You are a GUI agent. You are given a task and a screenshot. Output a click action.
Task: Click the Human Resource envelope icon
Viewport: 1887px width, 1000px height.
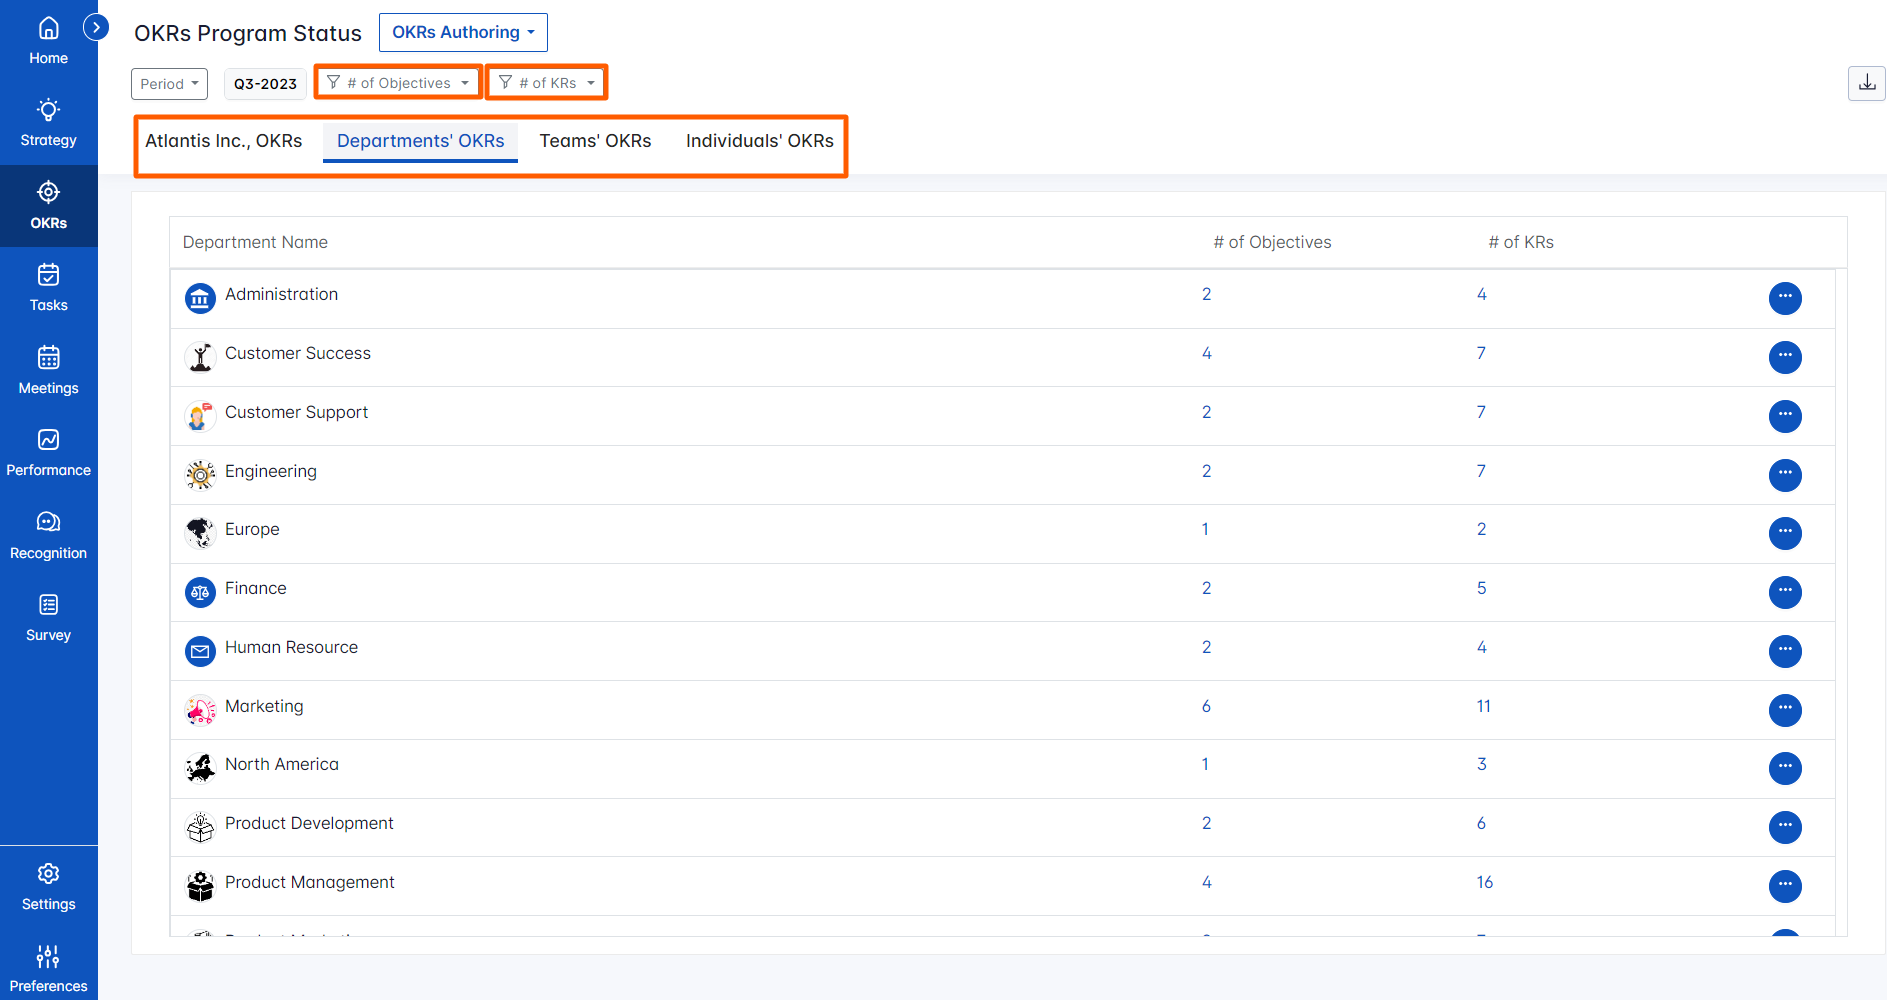point(200,651)
